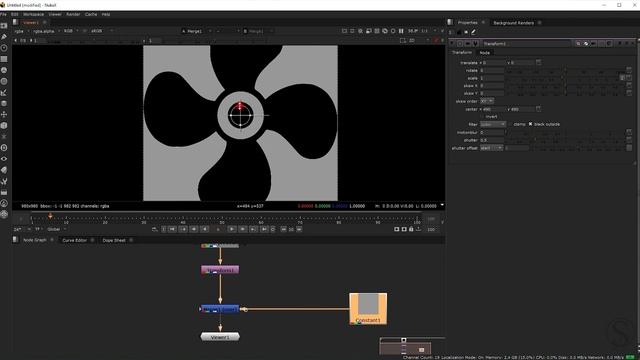Open the 3D nodes toolbar menu

[x=4, y=126]
